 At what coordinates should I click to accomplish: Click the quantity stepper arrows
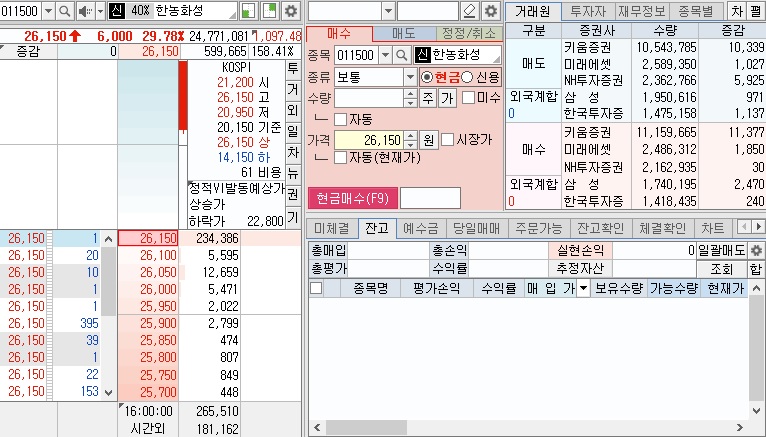tap(410, 98)
